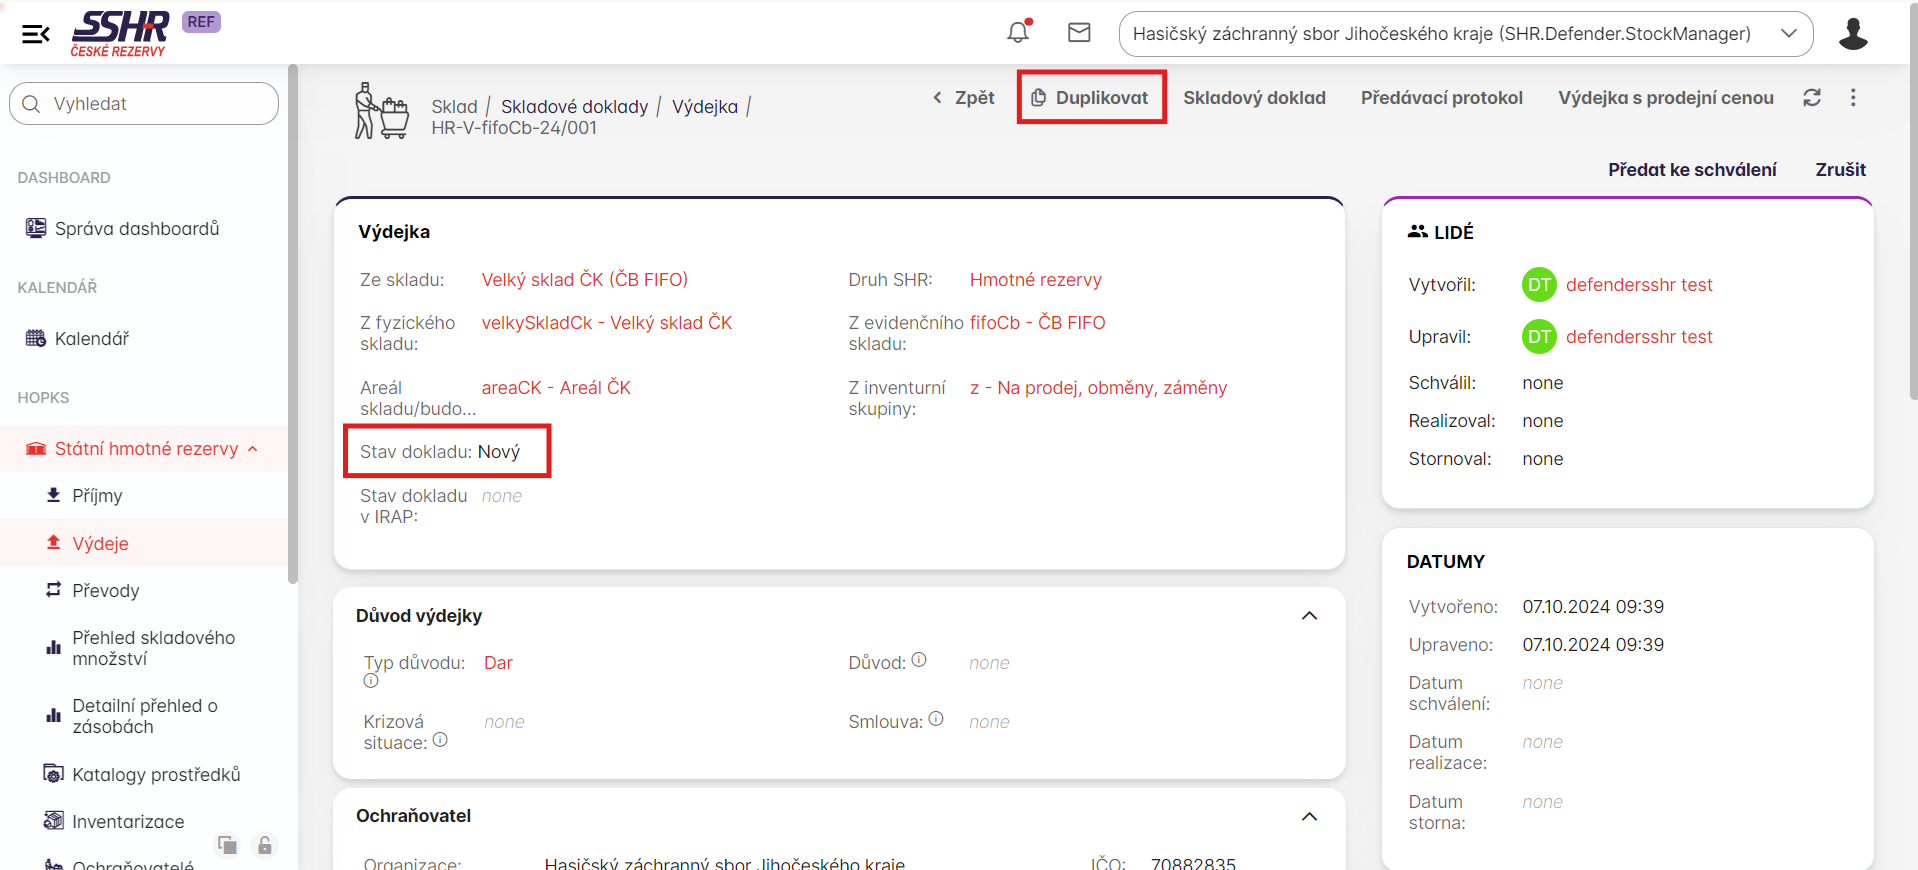Open the user profile avatar
Image resolution: width=1918 pixels, height=870 pixels.
pos(1852,34)
